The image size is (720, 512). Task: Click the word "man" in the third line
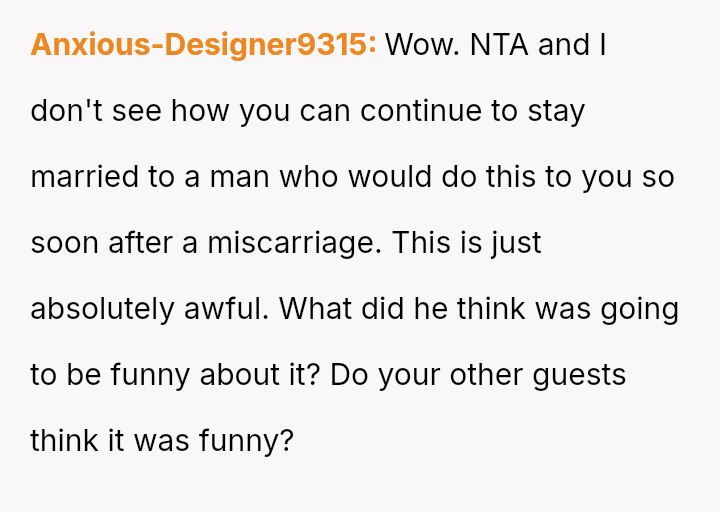pyautogui.click(x=241, y=177)
